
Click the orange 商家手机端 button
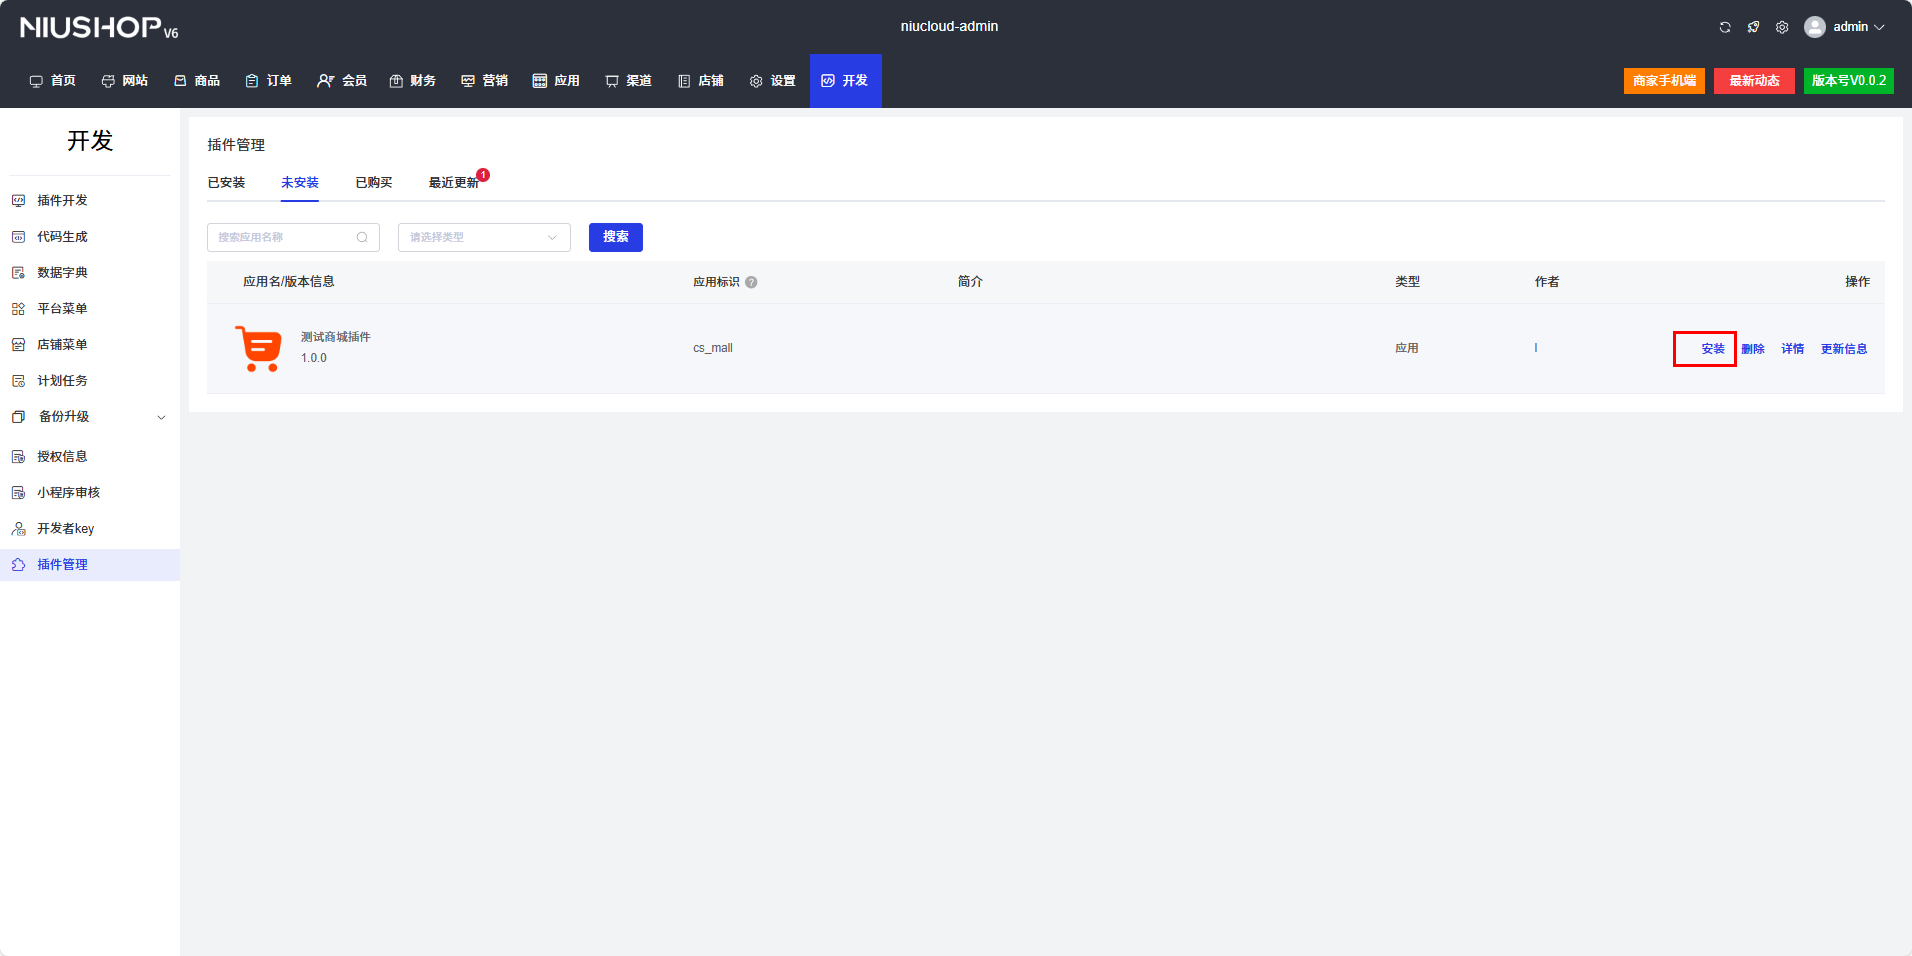[1664, 80]
